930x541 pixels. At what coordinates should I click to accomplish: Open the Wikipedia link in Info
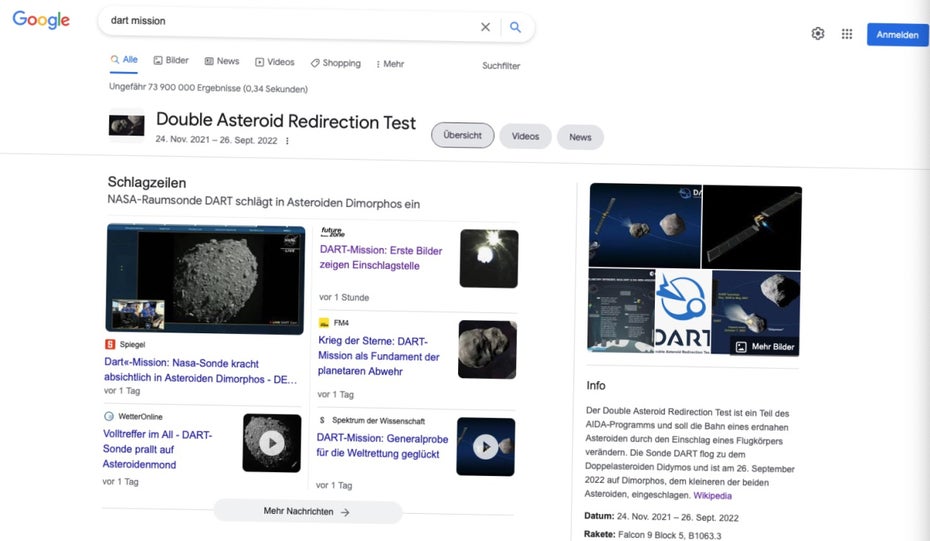click(712, 495)
